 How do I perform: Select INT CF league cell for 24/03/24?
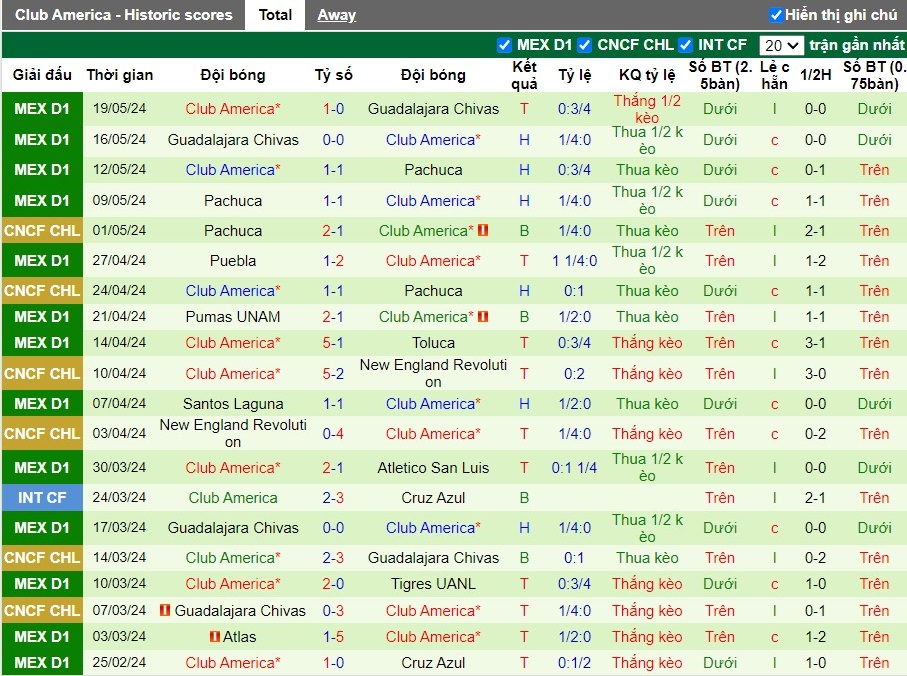(42, 497)
